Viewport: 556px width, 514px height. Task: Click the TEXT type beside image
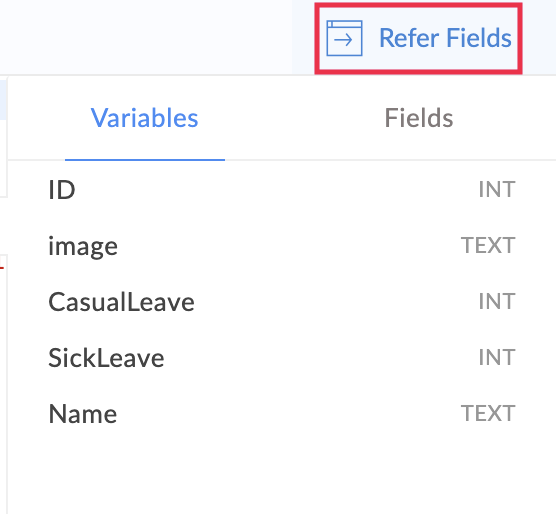[488, 245]
